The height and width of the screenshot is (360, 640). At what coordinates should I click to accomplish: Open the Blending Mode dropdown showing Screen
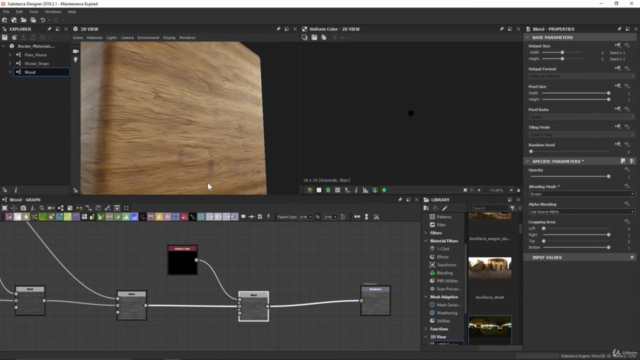[x=581, y=194]
